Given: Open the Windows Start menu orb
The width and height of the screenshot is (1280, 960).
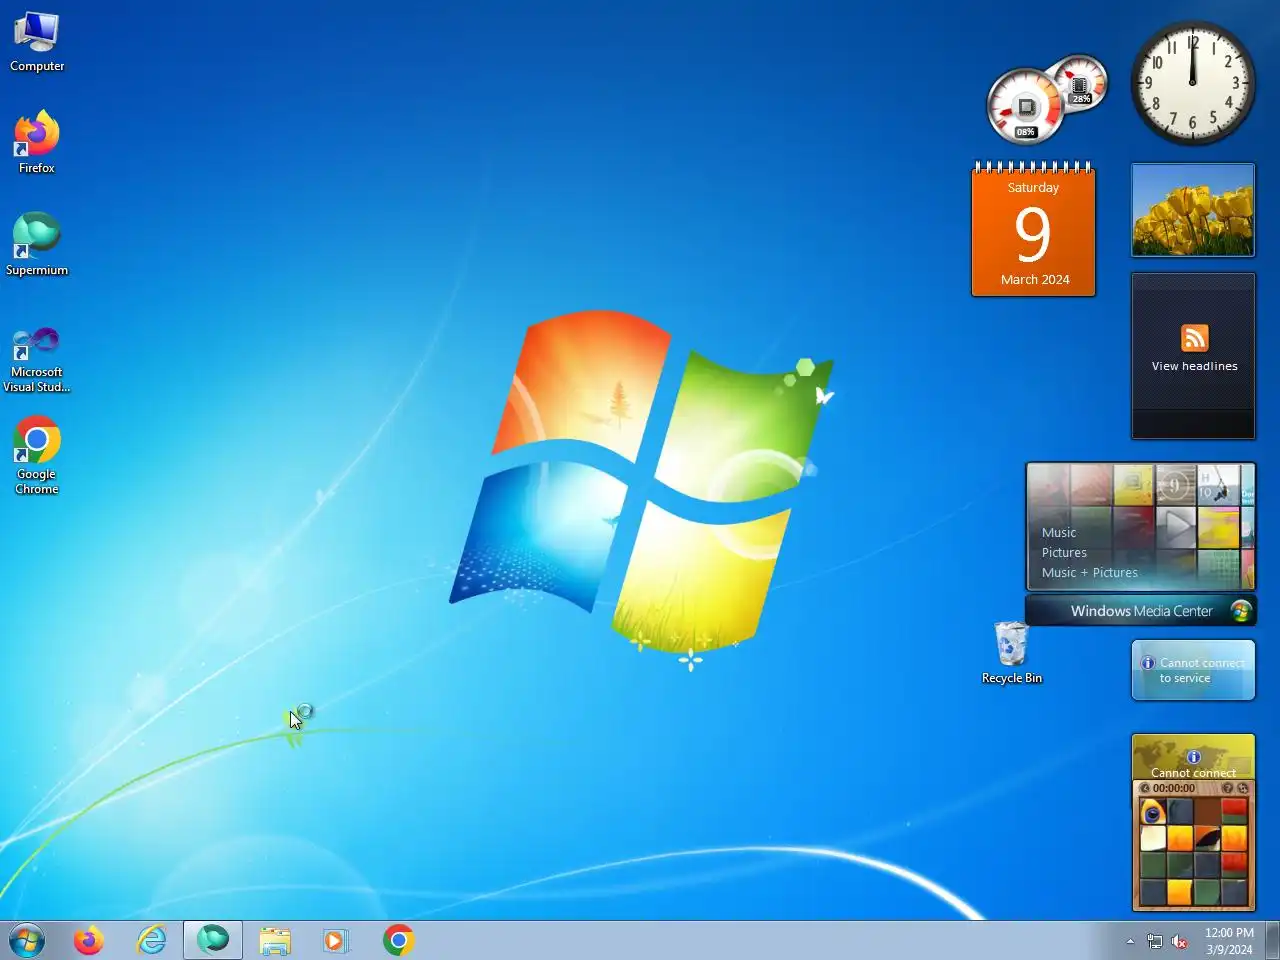Looking at the screenshot, I should click(x=27, y=941).
